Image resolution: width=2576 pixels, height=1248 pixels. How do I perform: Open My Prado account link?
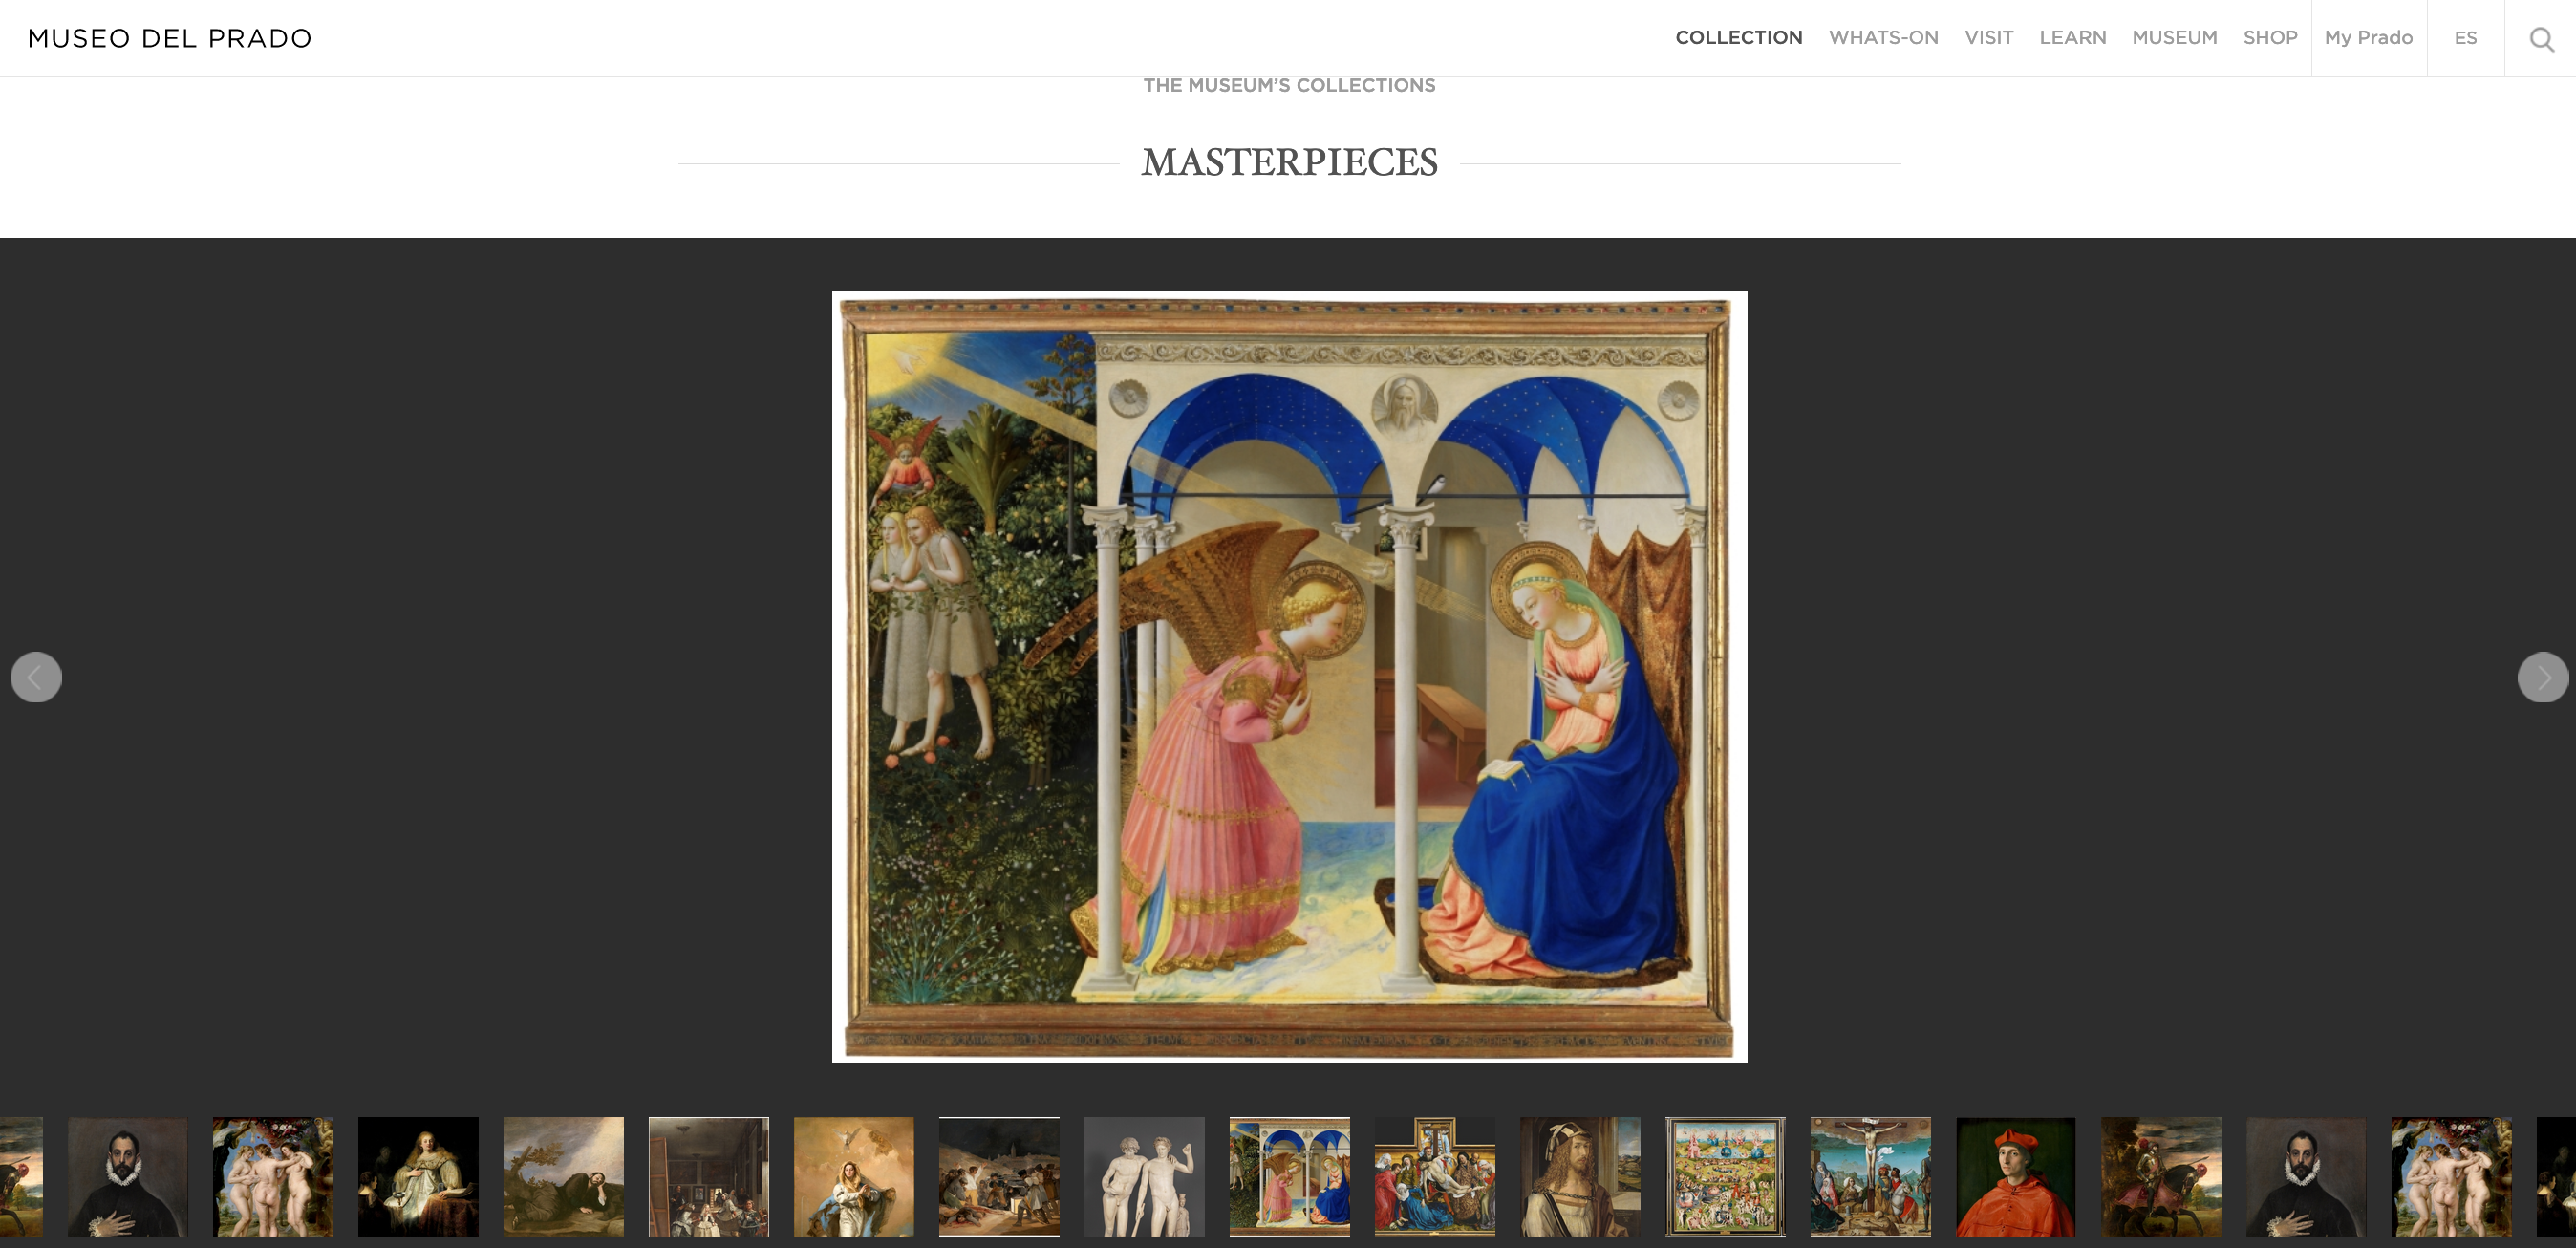point(2368,38)
